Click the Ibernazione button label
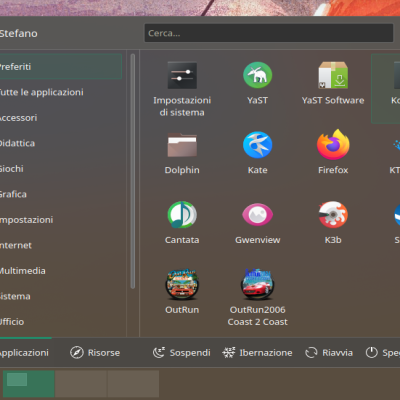 coord(266,353)
